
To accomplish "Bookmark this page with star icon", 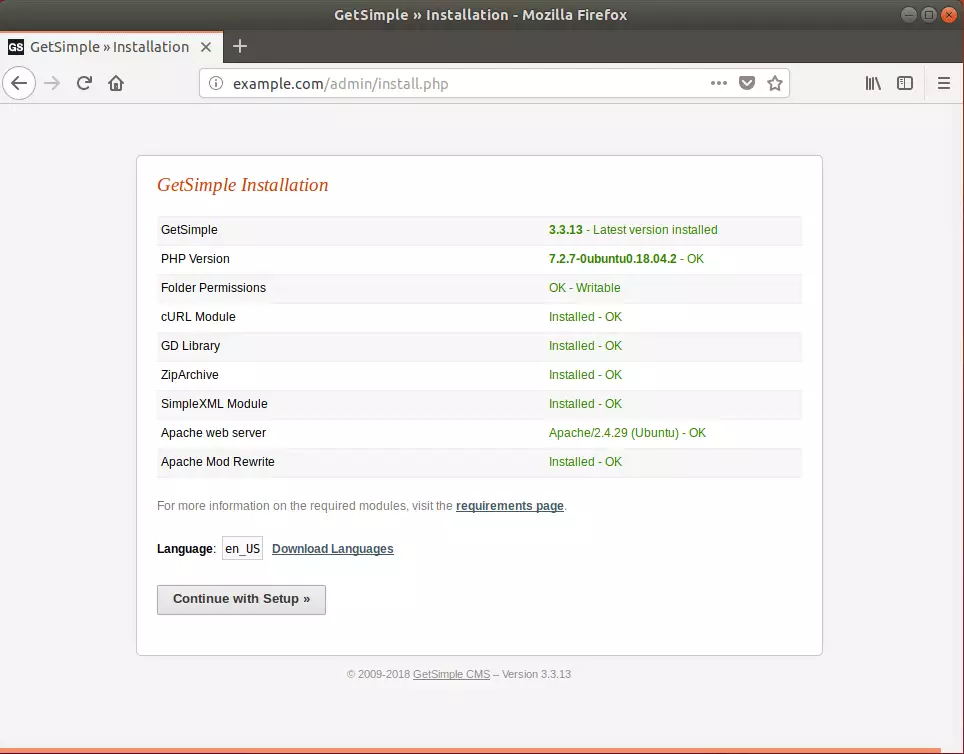I will pyautogui.click(x=775, y=83).
